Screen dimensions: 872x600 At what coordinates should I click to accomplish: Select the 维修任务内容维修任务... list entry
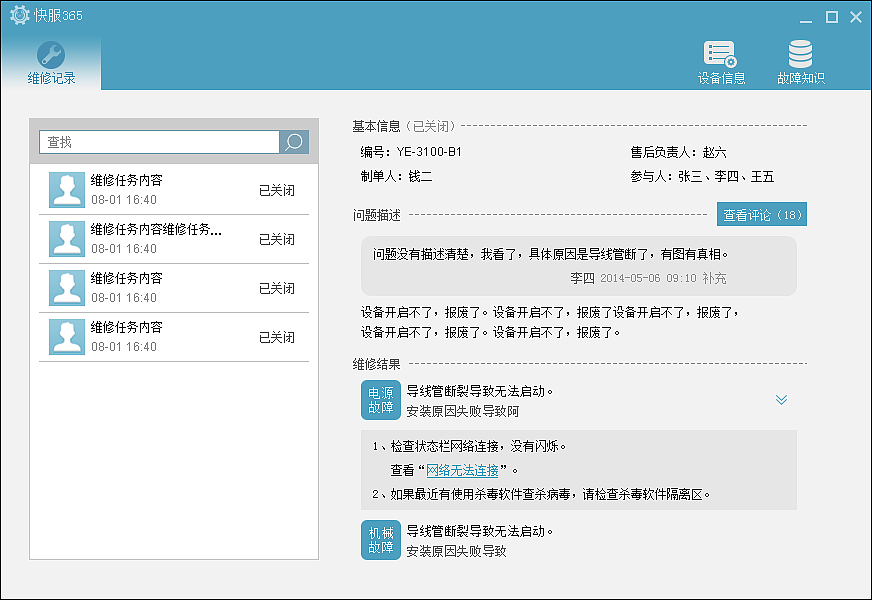pos(156,230)
